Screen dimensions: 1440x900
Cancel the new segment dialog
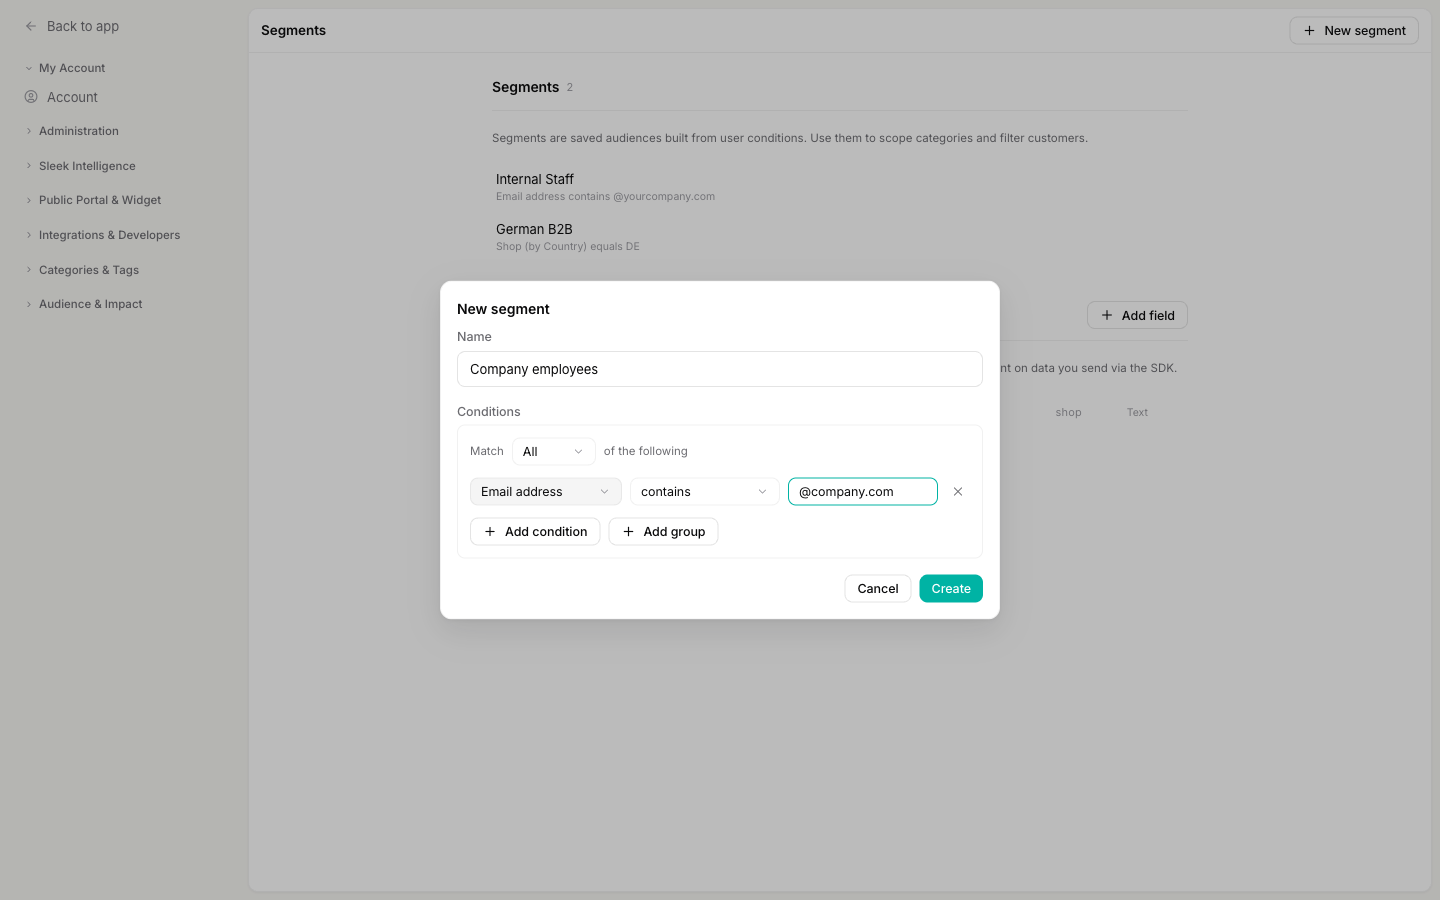point(878,589)
